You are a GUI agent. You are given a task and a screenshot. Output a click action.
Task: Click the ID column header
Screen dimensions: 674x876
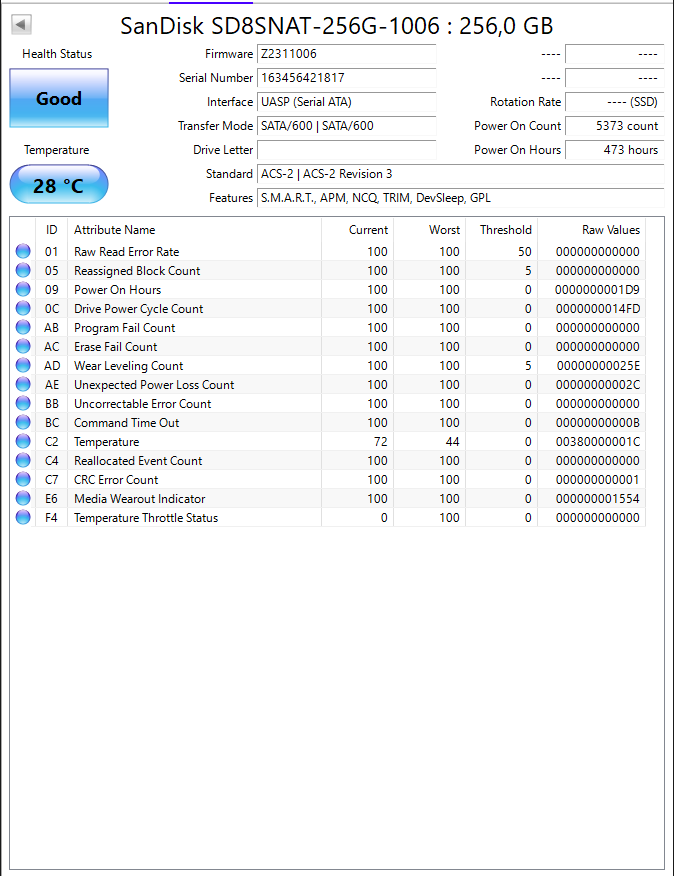pos(51,230)
